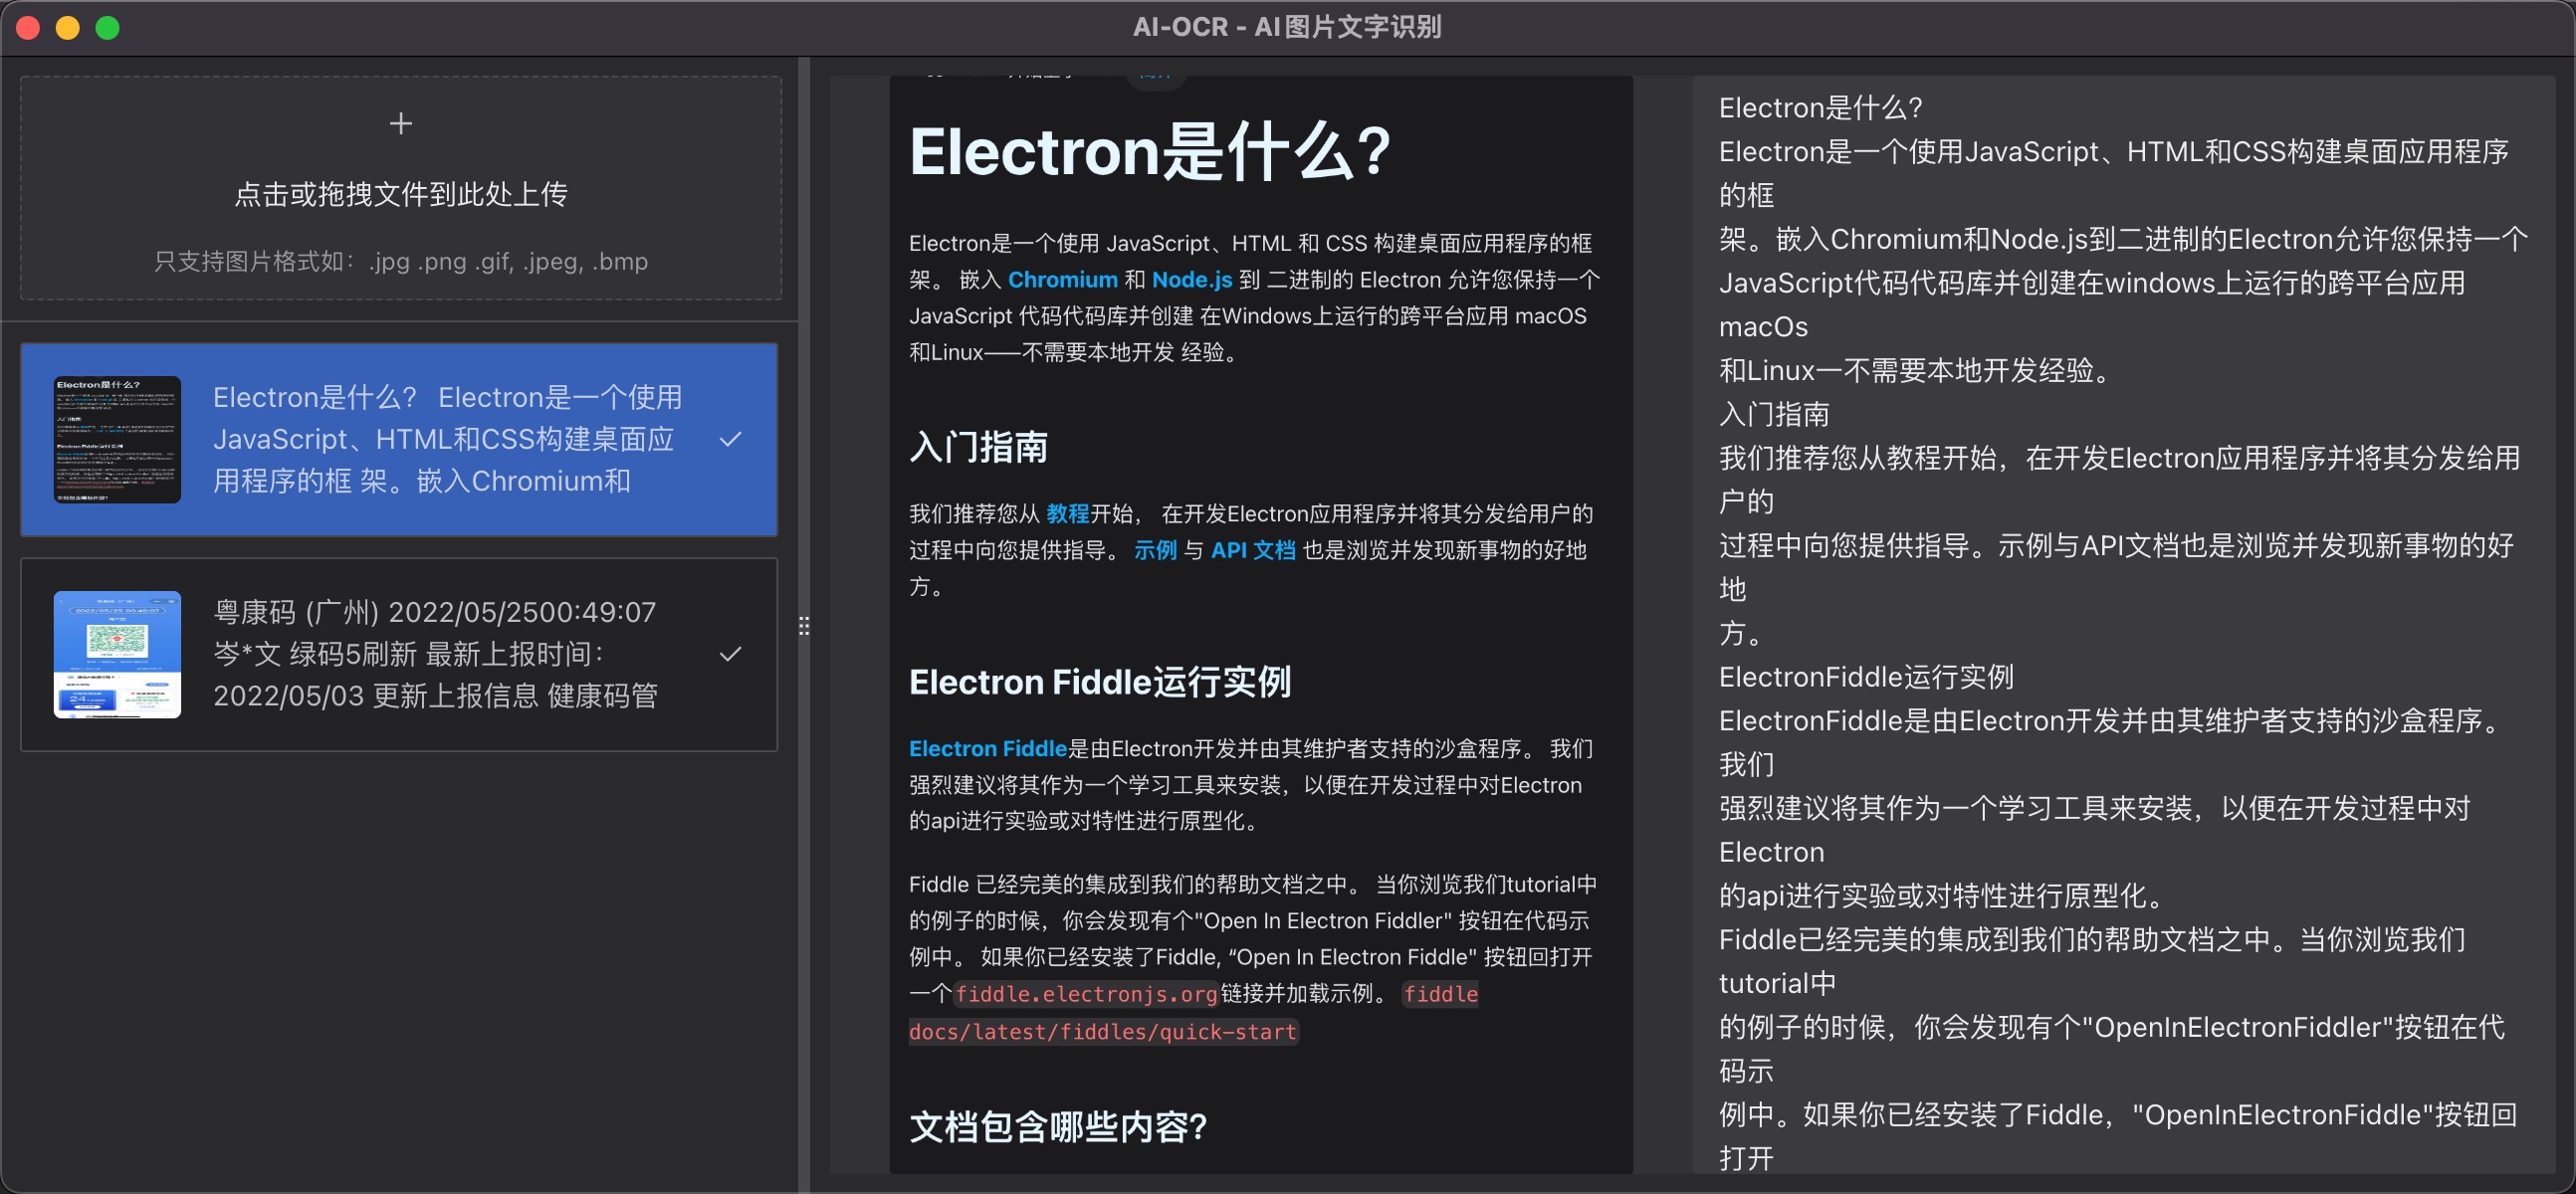Open the Node.js link in the preview
This screenshot has width=2576, height=1194.
(x=1190, y=279)
